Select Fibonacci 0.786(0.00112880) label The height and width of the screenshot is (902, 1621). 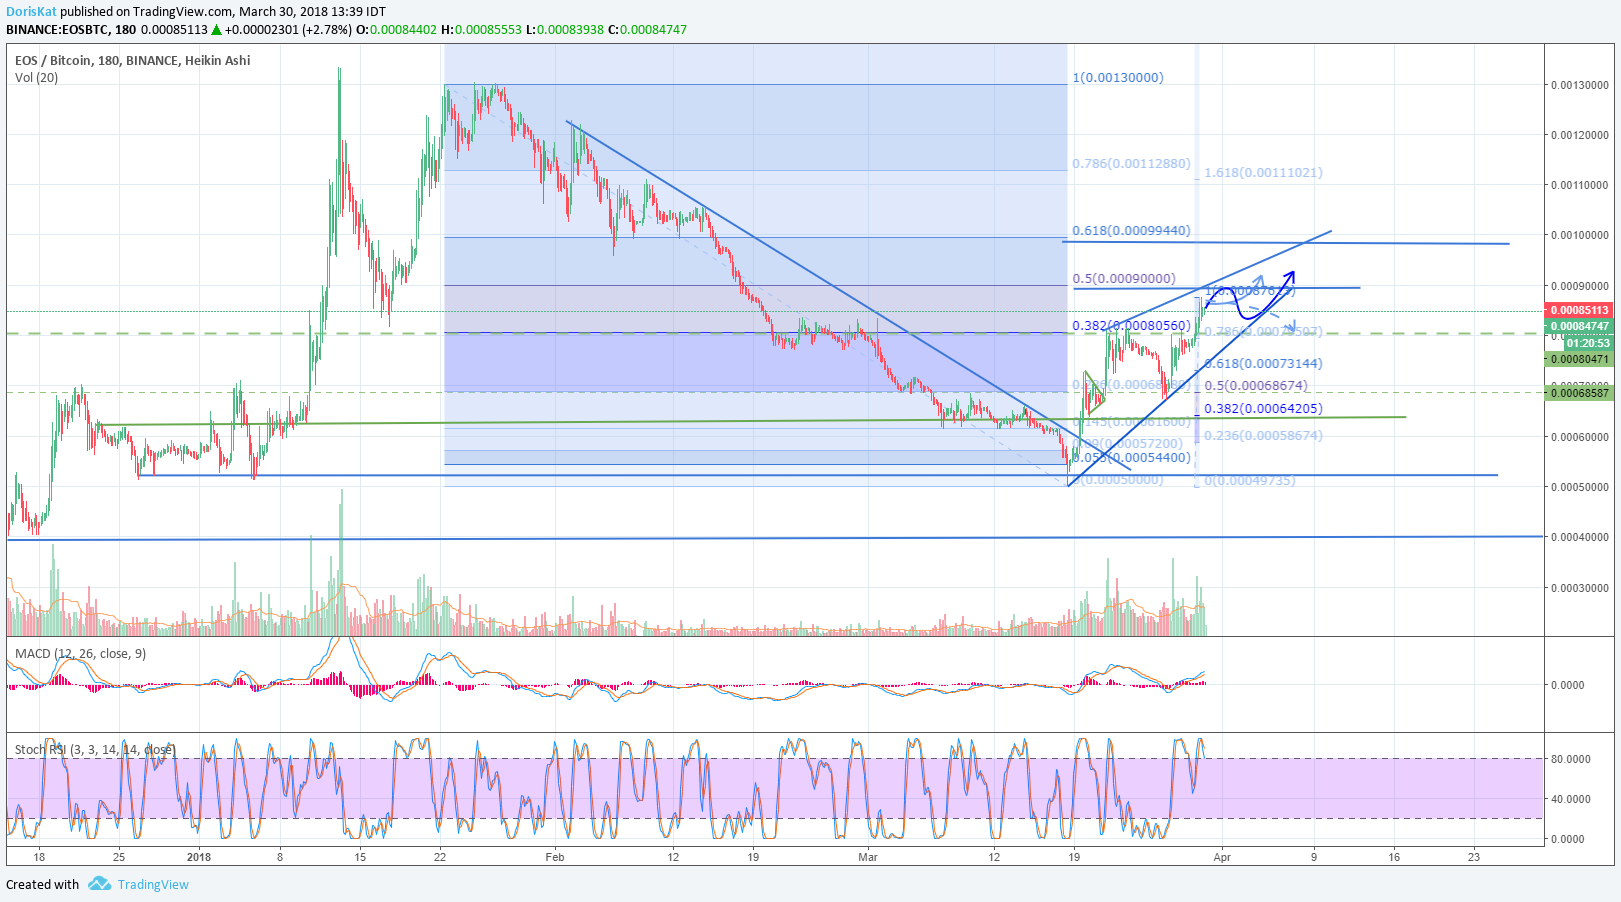tap(1131, 163)
